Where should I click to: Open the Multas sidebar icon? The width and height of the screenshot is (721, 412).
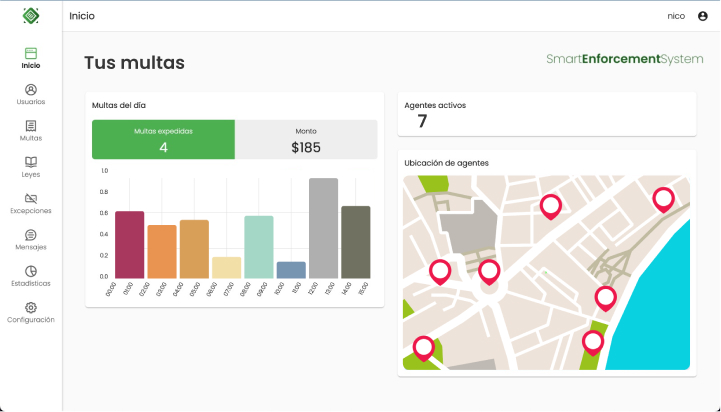click(31, 126)
